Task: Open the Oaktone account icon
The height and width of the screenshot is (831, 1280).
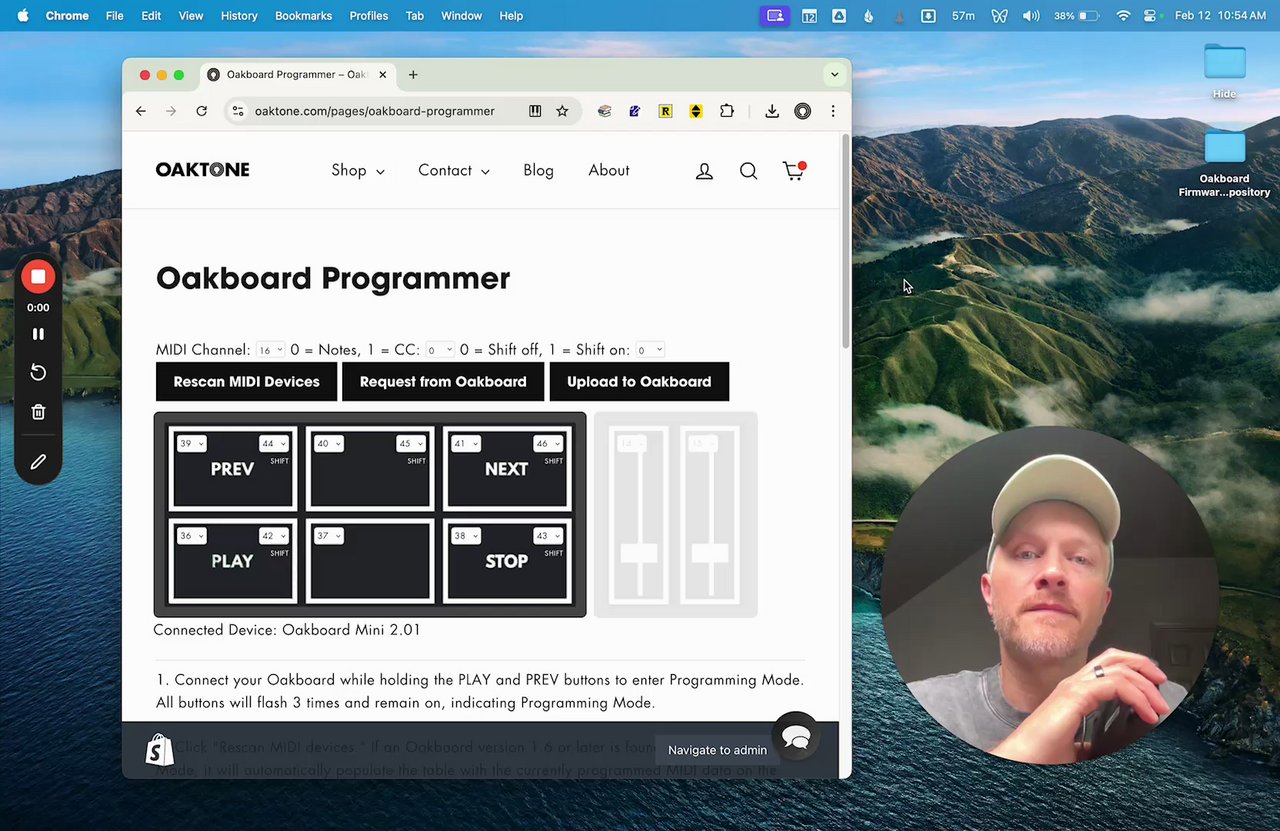Action: [x=704, y=171]
